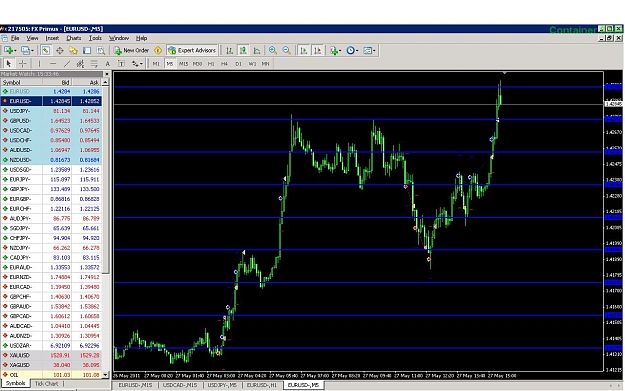The image size is (625, 391).
Task: Select the Equidistant Channel tool
Action: (x=80, y=63)
